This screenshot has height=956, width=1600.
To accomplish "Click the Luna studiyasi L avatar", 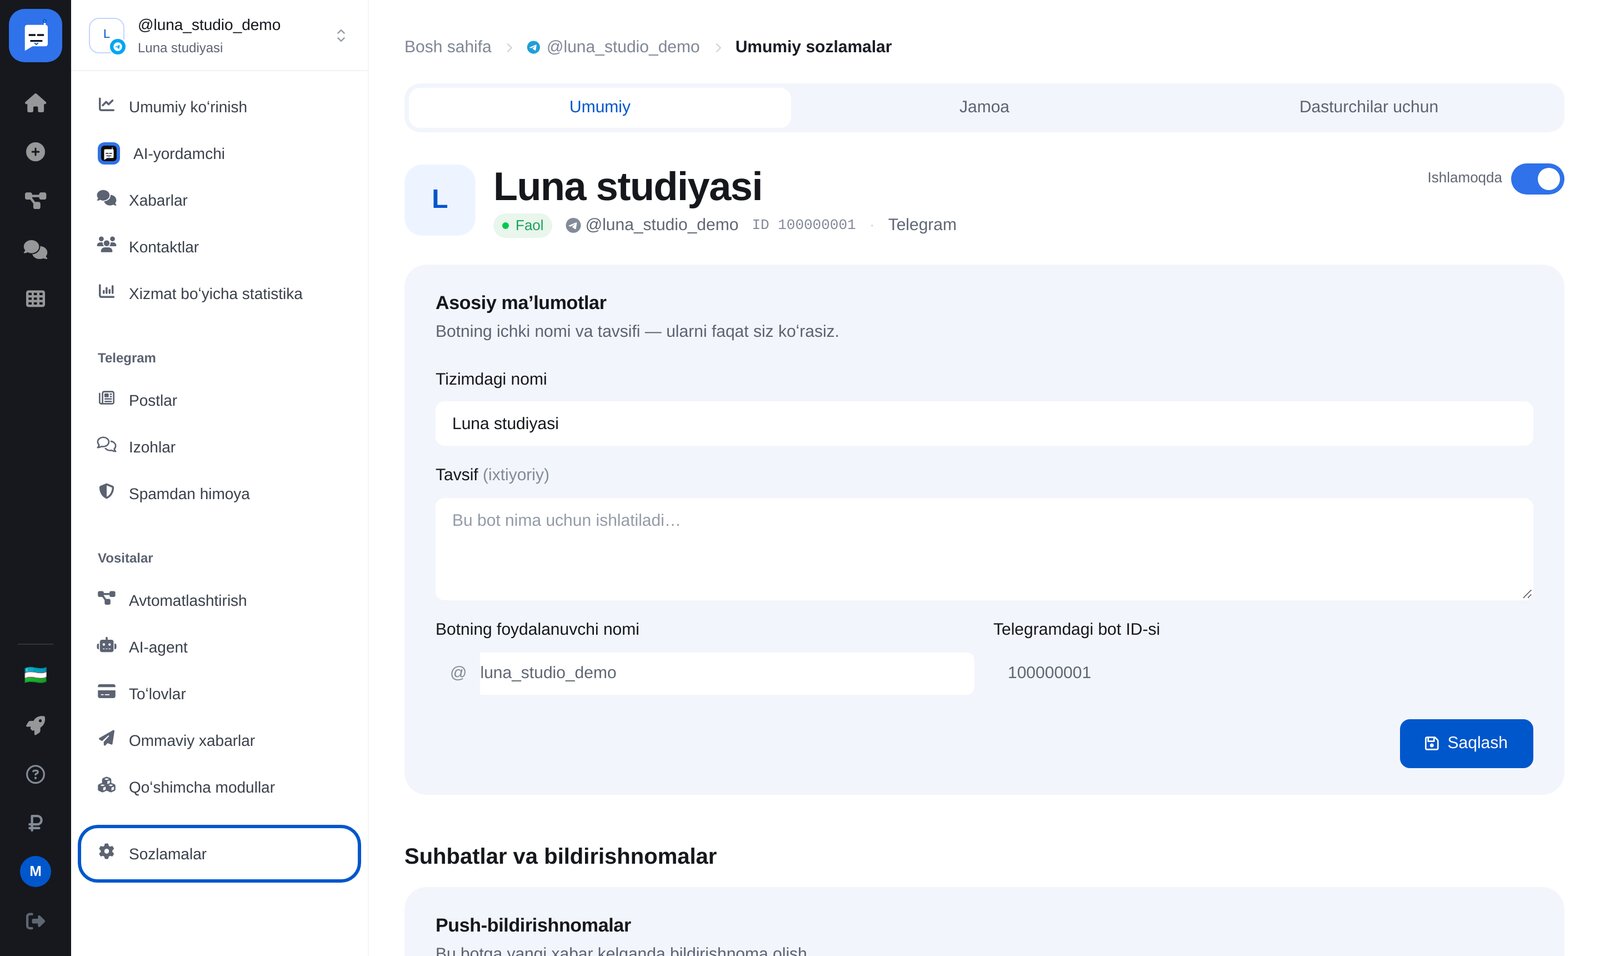I will (440, 200).
